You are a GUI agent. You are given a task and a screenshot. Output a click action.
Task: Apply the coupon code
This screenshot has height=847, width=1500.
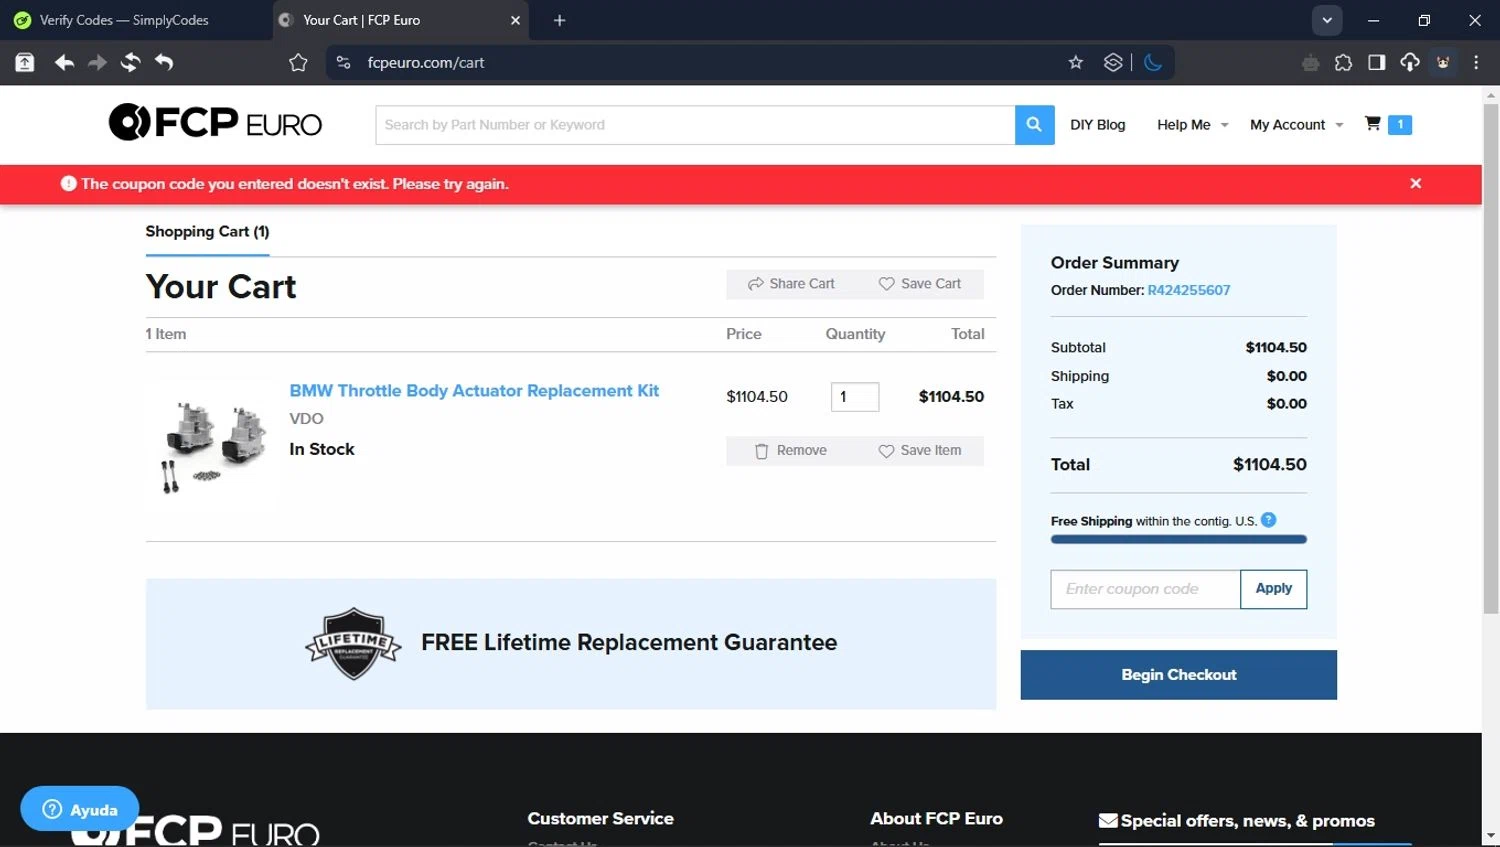pyautogui.click(x=1273, y=589)
